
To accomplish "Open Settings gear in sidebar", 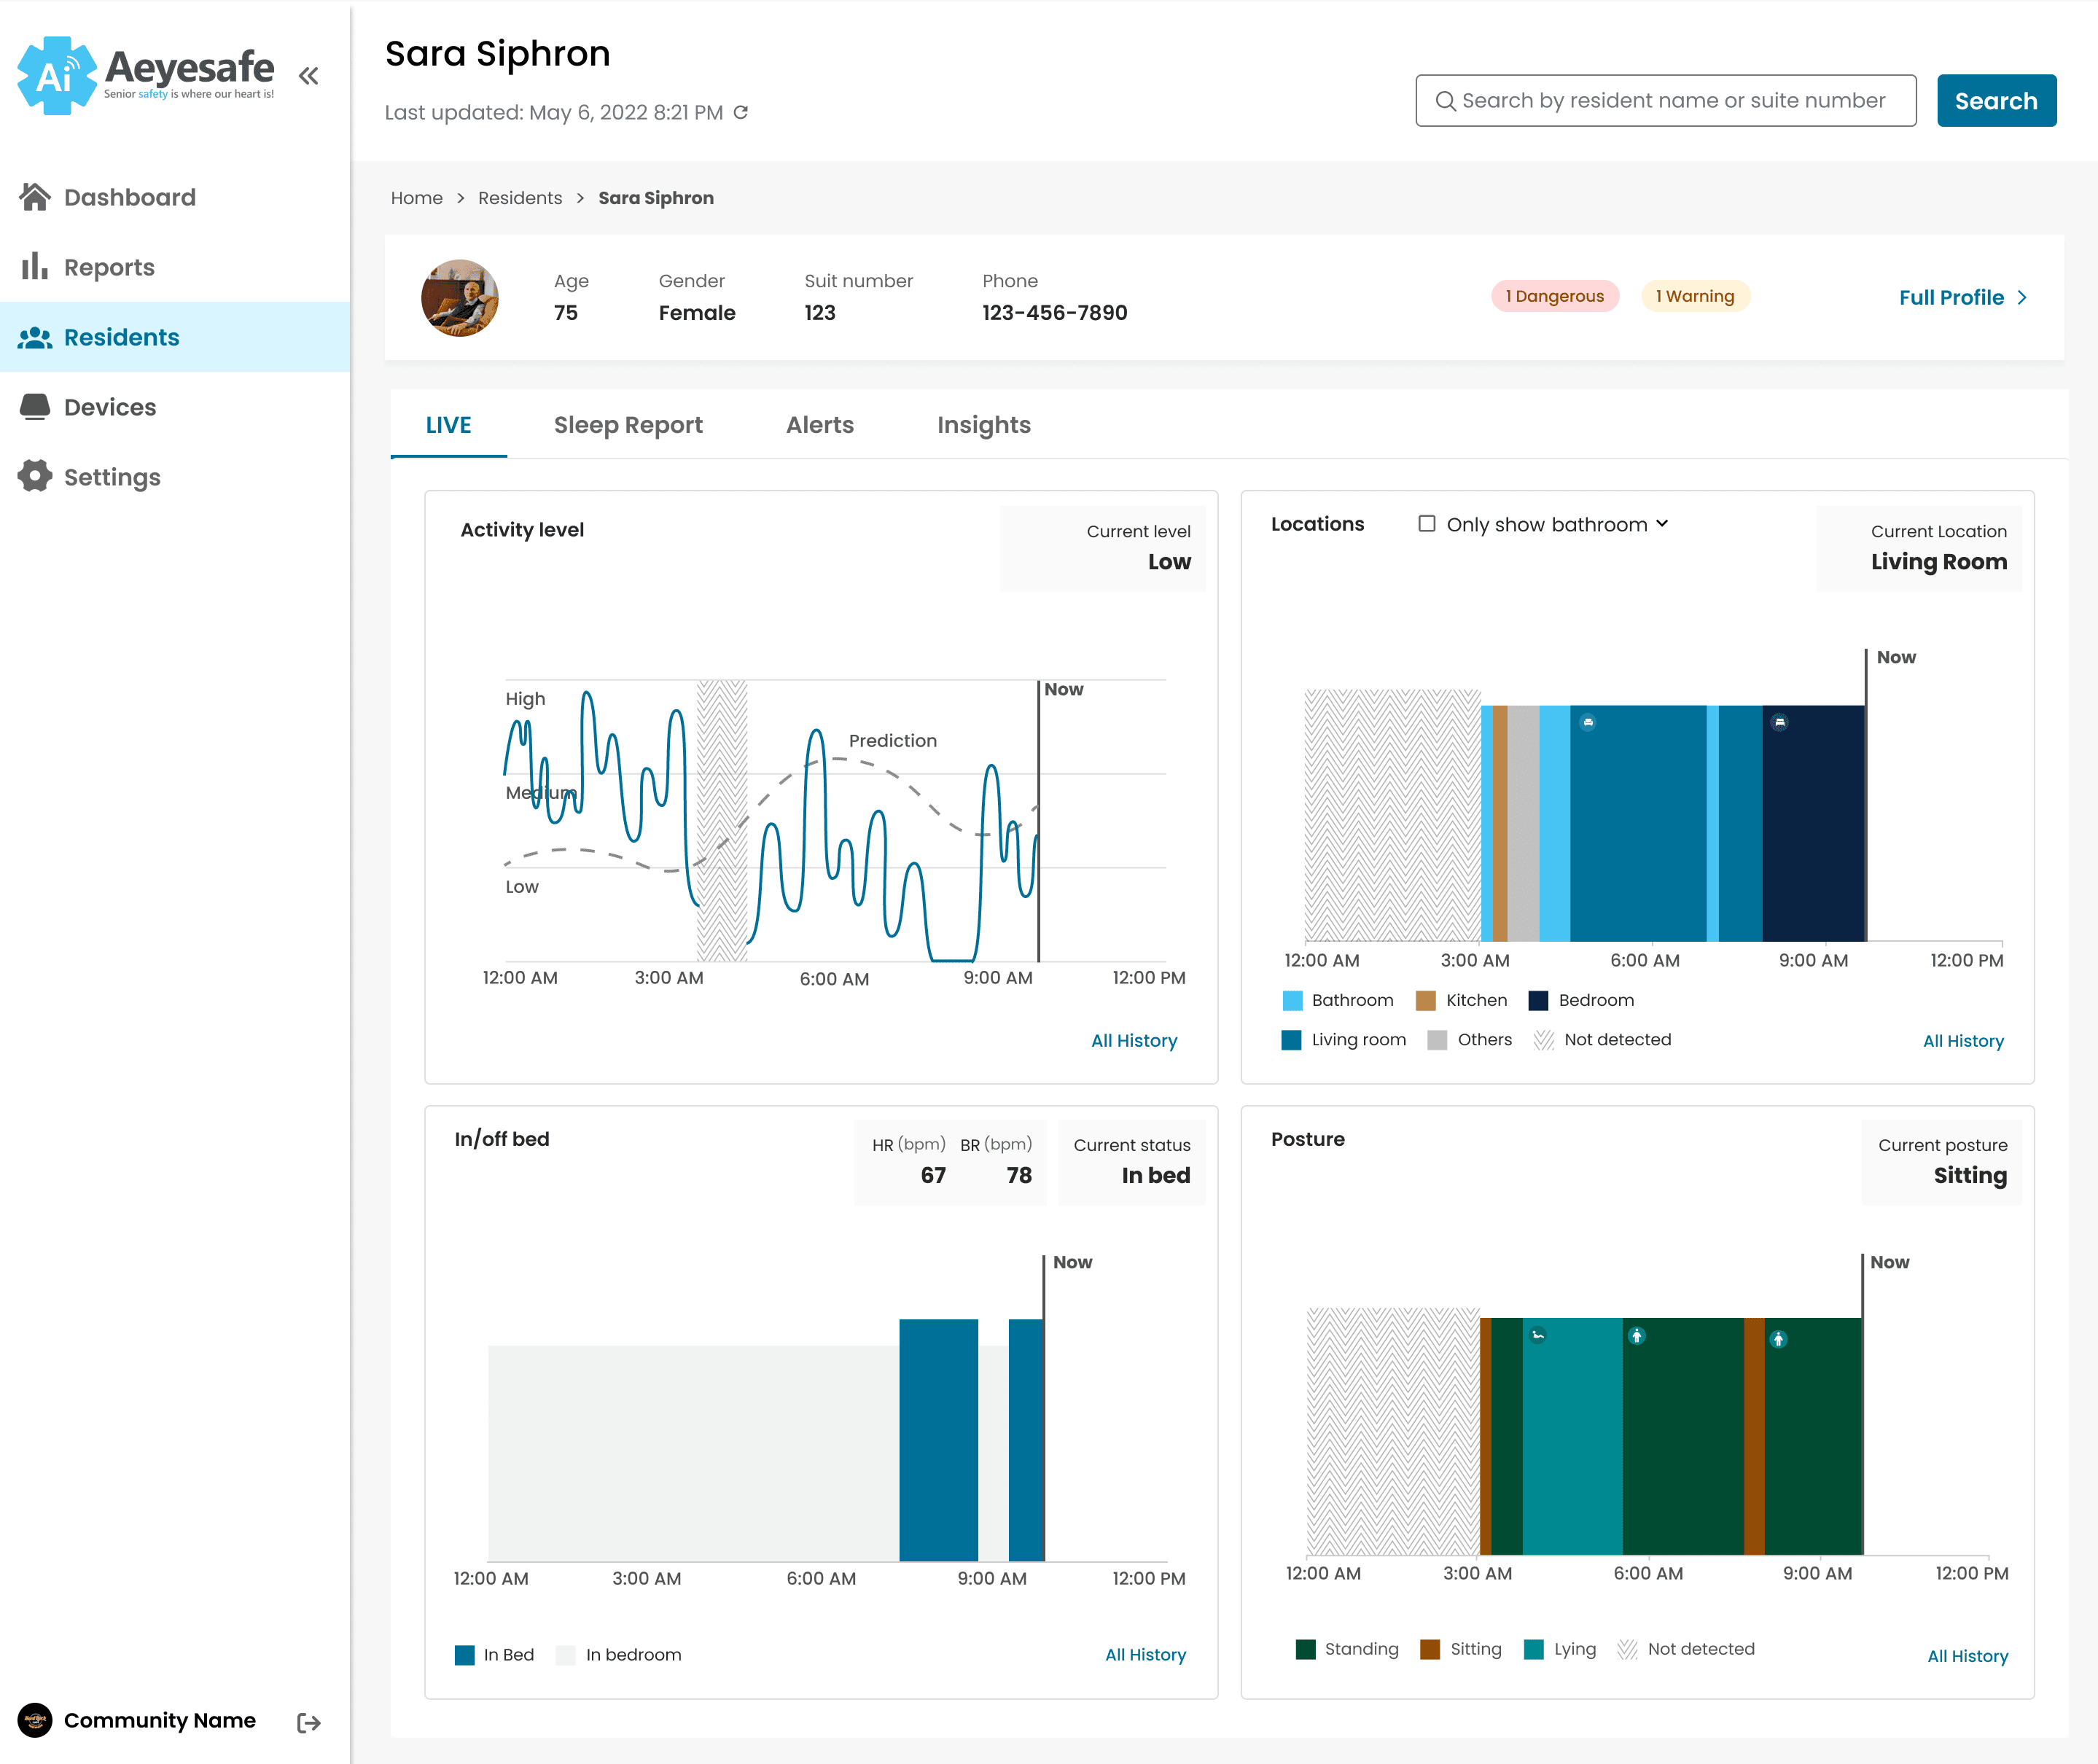I will click(35, 476).
